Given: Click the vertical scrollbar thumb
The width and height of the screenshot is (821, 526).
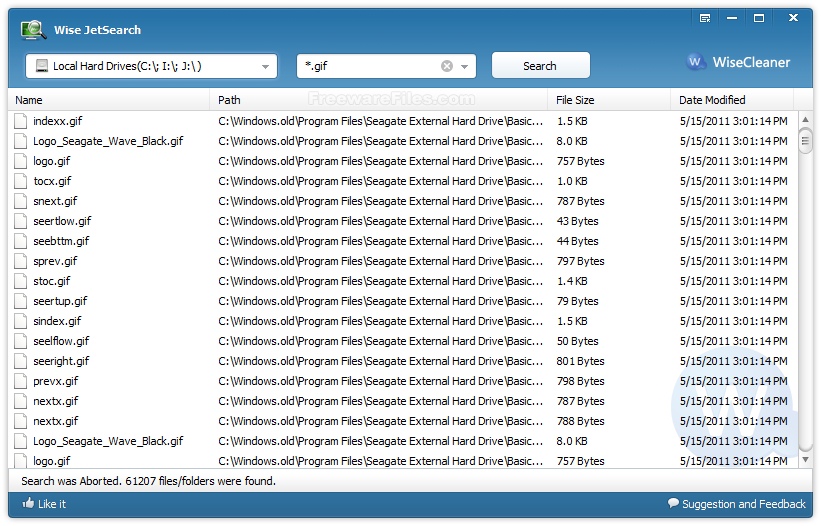Looking at the screenshot, I should 805,140.
